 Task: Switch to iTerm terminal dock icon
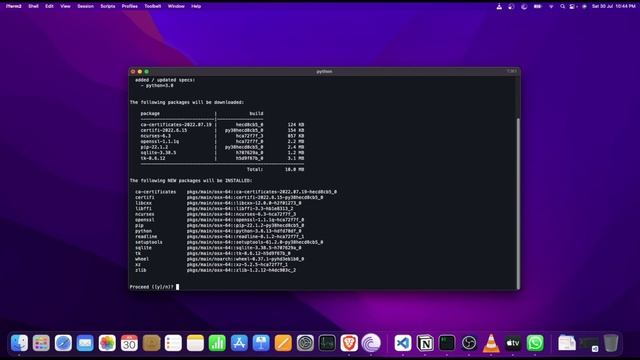tap(447, 343)
